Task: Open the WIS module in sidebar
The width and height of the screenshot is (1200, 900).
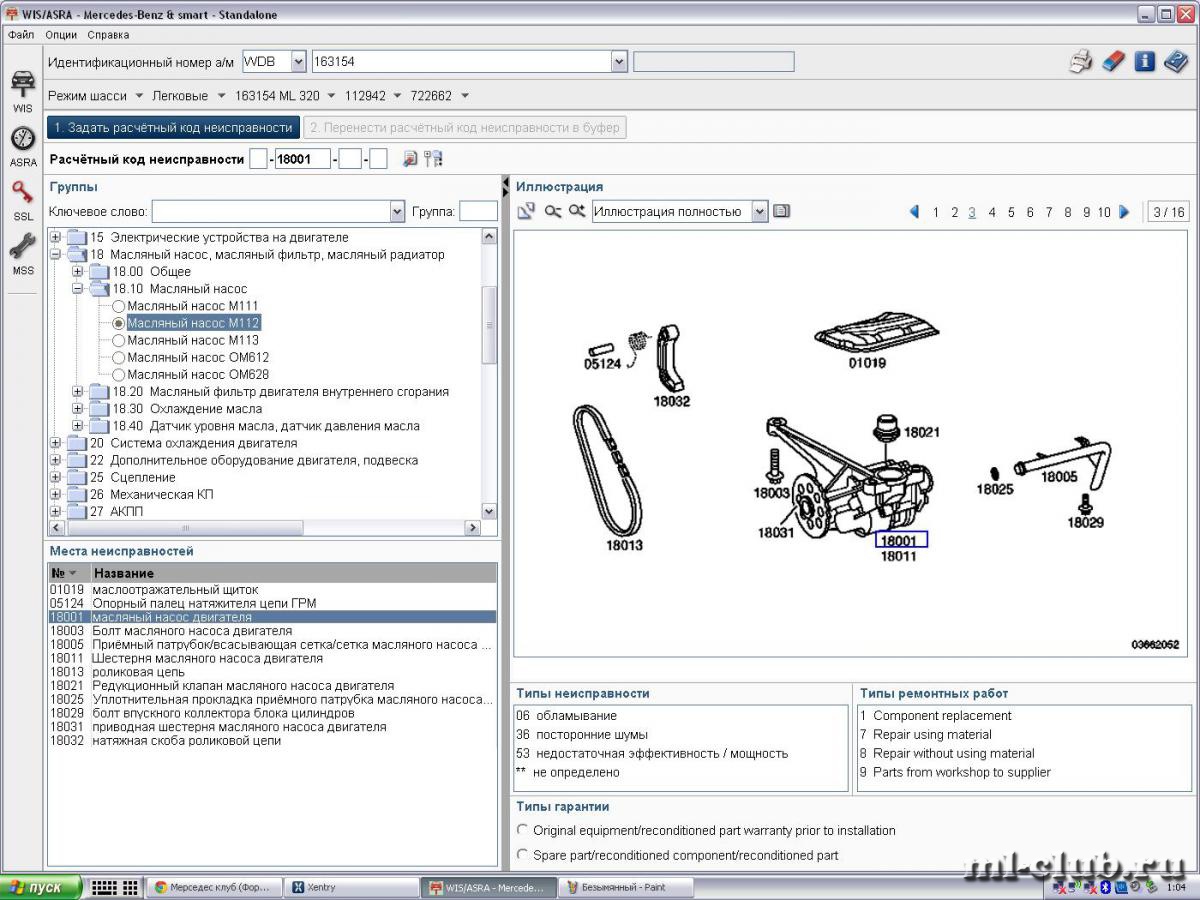Action: click(x=22, y=88)
